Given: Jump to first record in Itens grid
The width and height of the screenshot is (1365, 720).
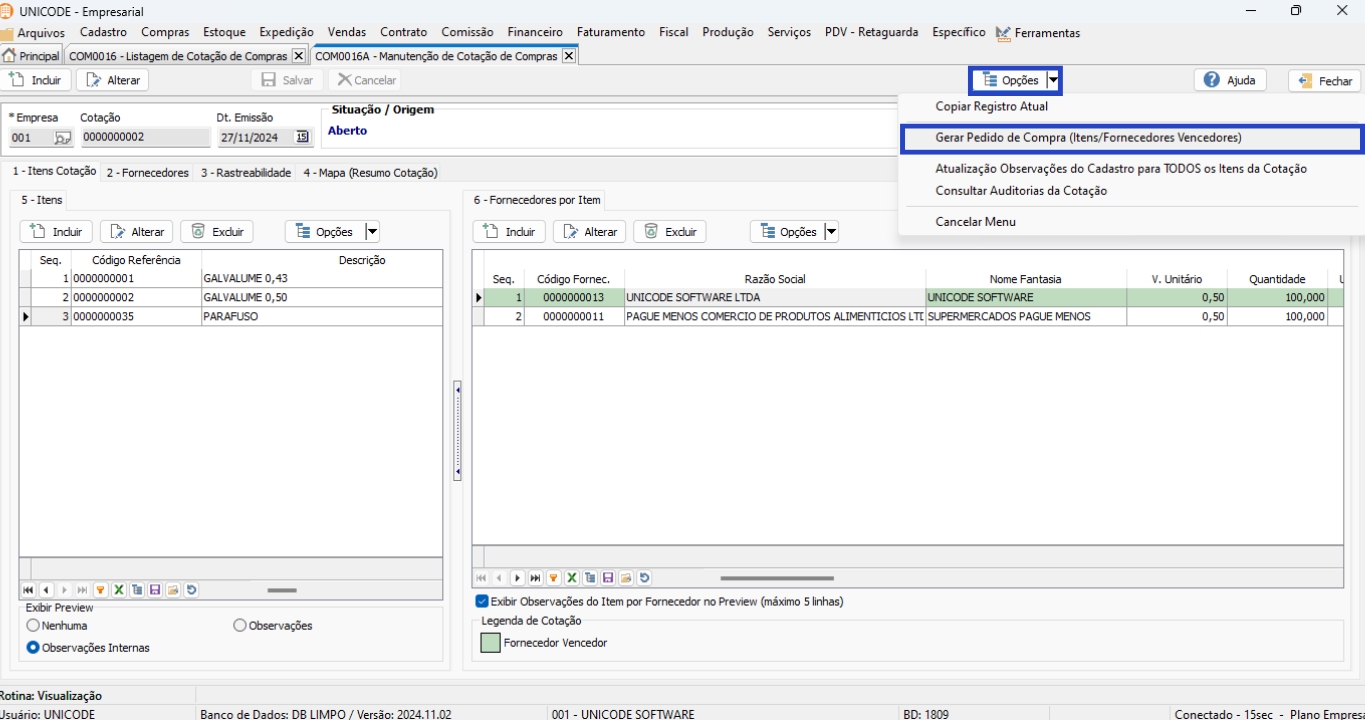Looking at the screenshot, I should [28, 591].
